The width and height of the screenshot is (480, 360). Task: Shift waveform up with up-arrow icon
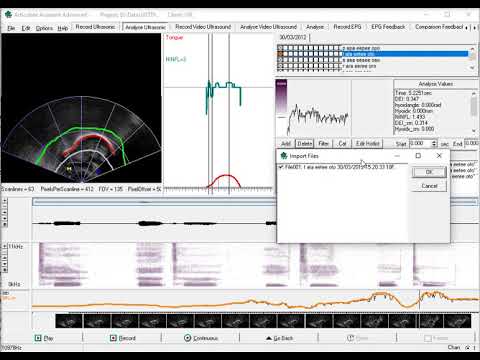[x=5, y=213]
